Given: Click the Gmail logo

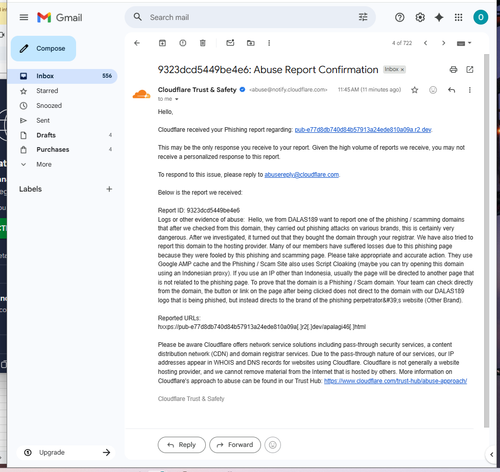Looking at the screenshot, I should click(x=60, y=17).
